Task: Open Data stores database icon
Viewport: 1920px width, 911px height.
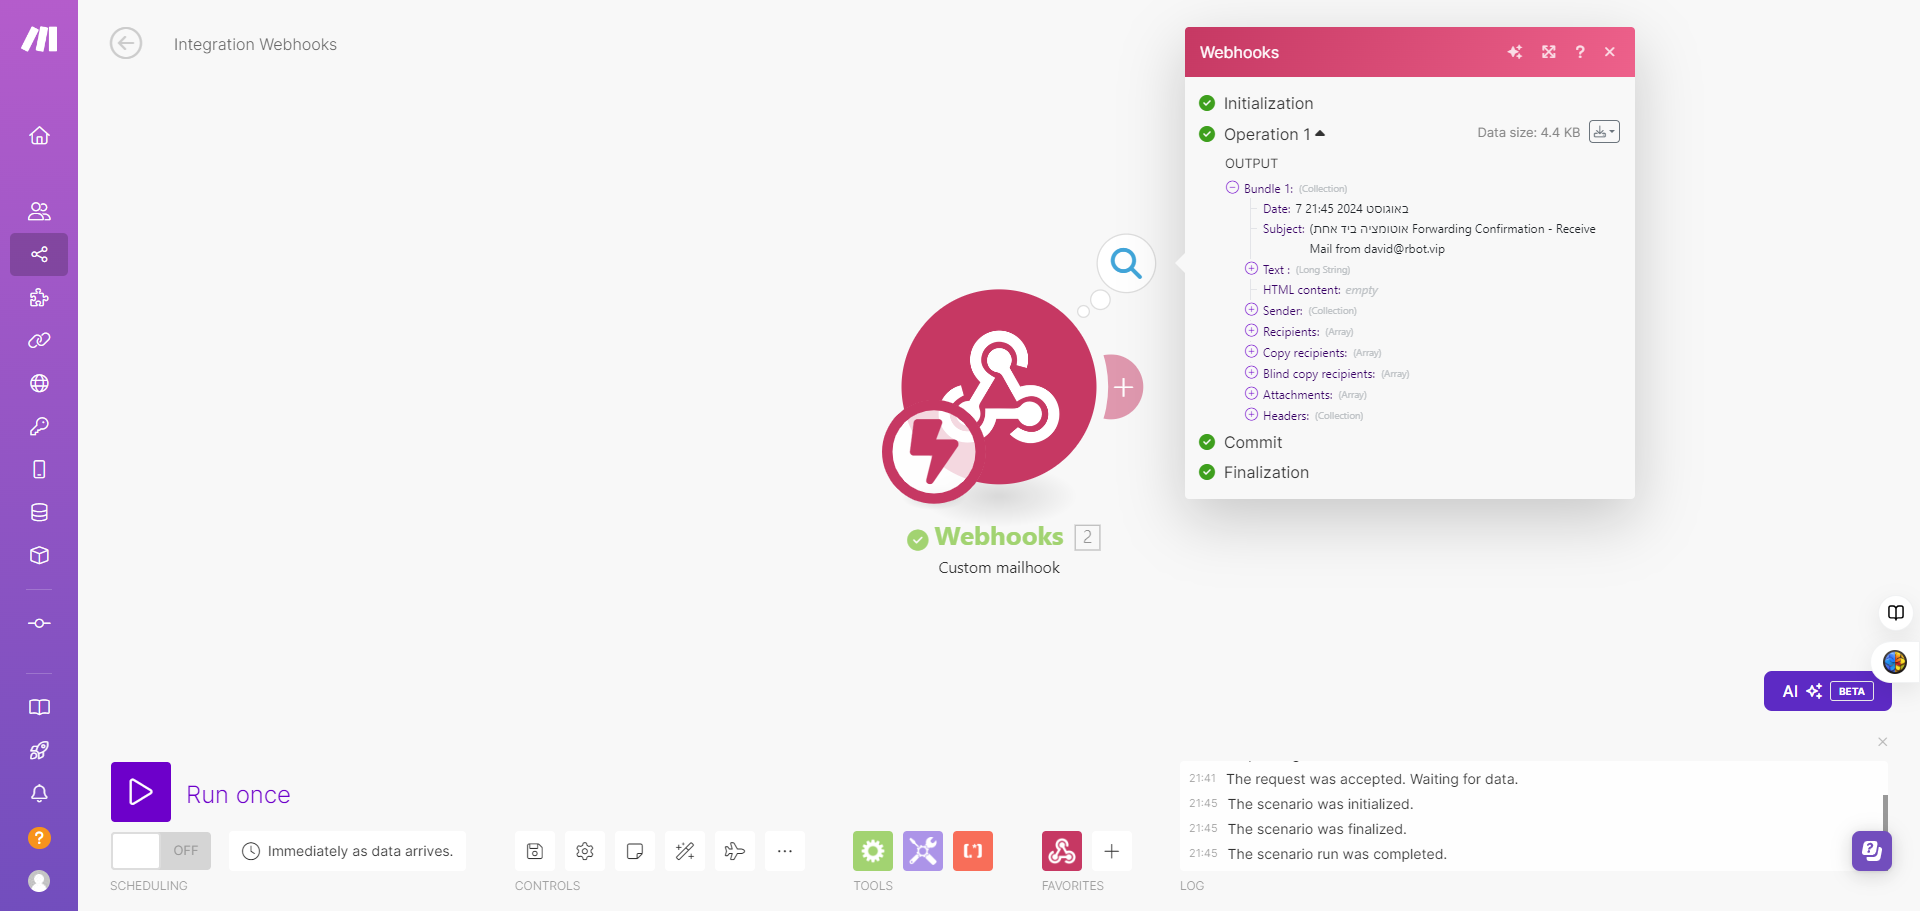Action: point(39,512)
